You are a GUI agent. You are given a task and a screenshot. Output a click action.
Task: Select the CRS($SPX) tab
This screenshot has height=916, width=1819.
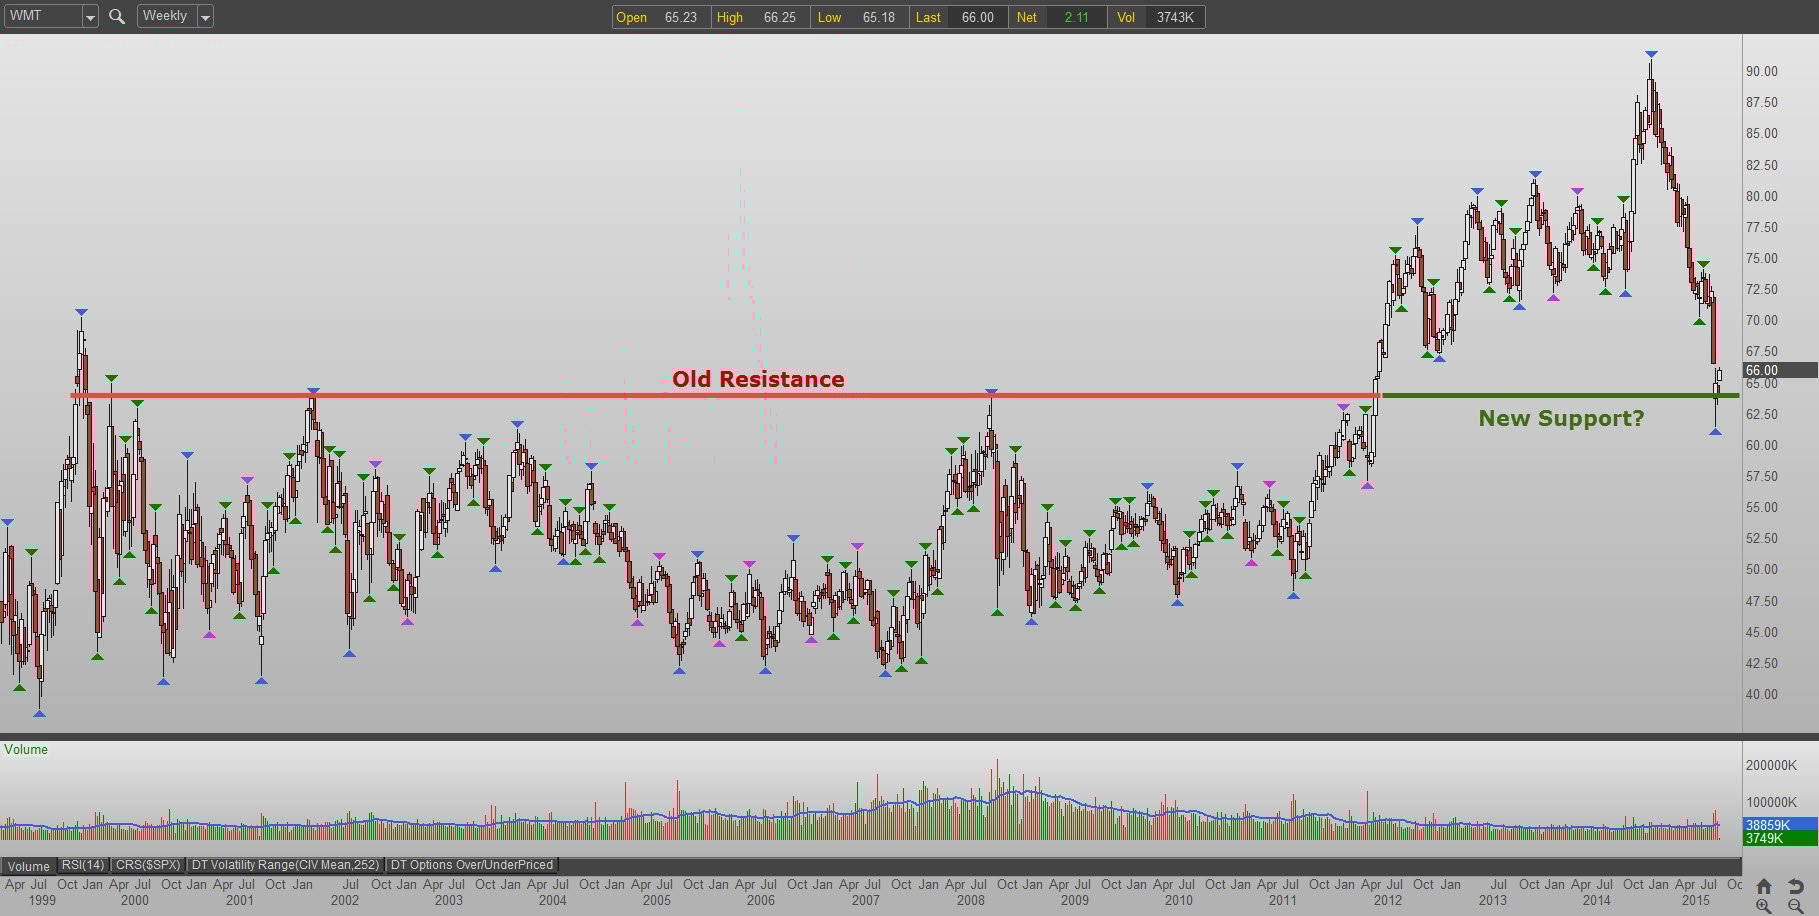pos(148,865)
